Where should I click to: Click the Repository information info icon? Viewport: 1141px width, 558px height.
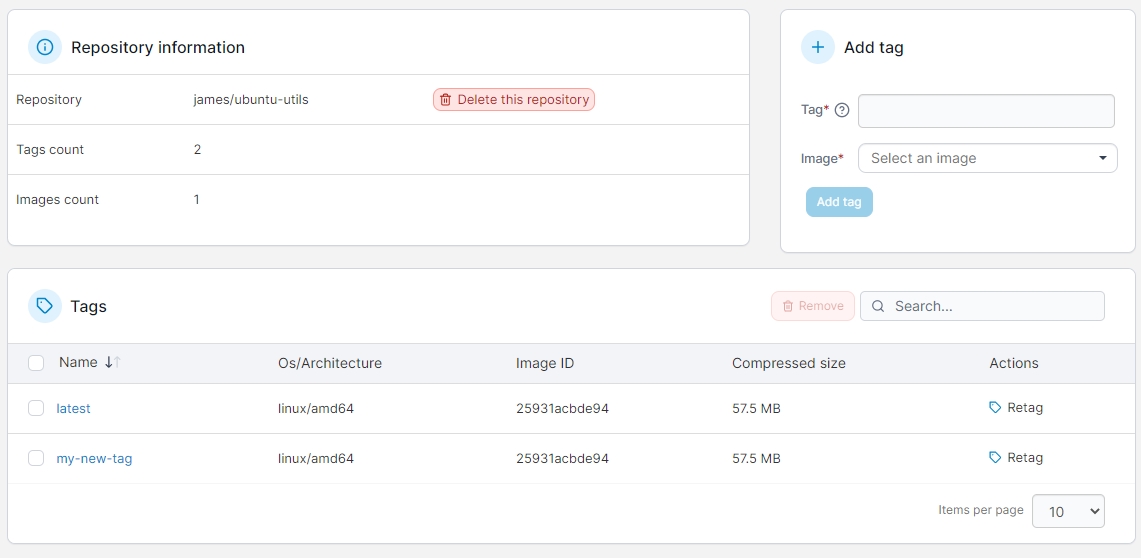point(45,47)
